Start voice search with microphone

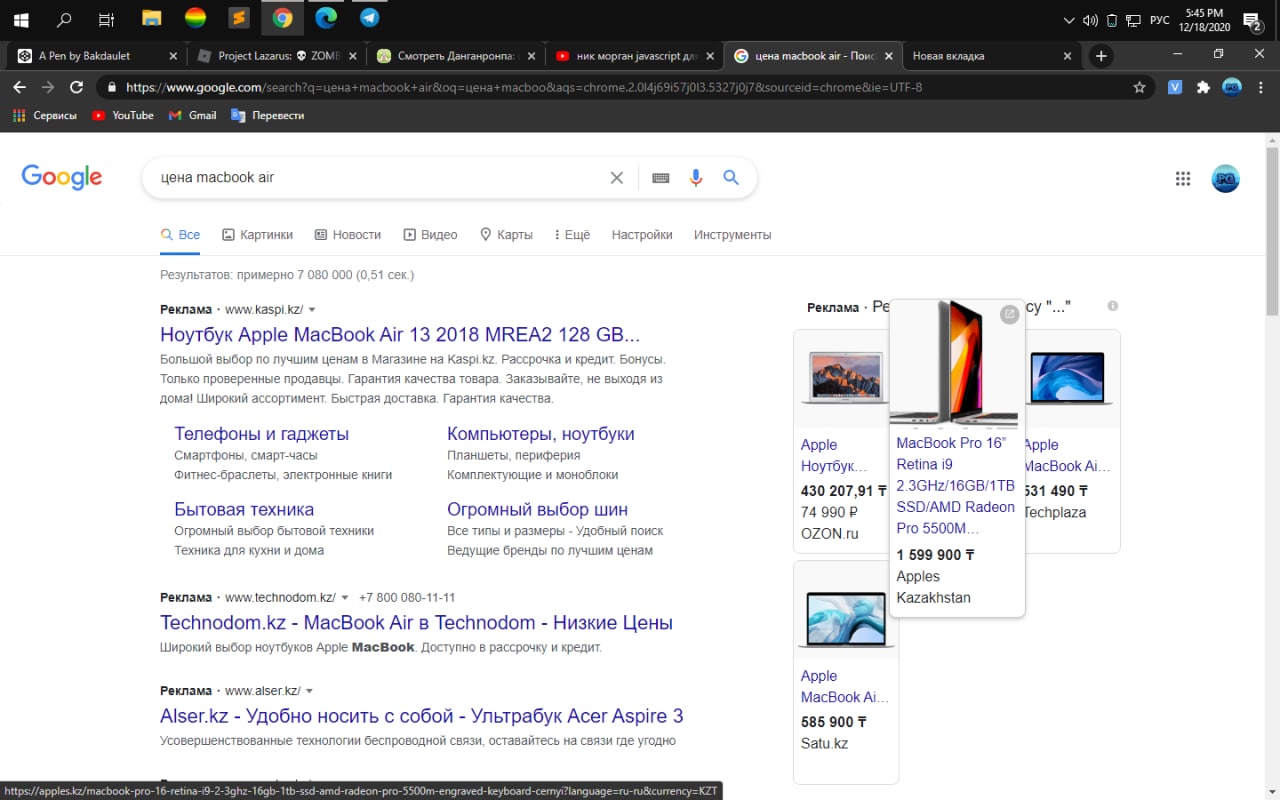coord(696,177)
